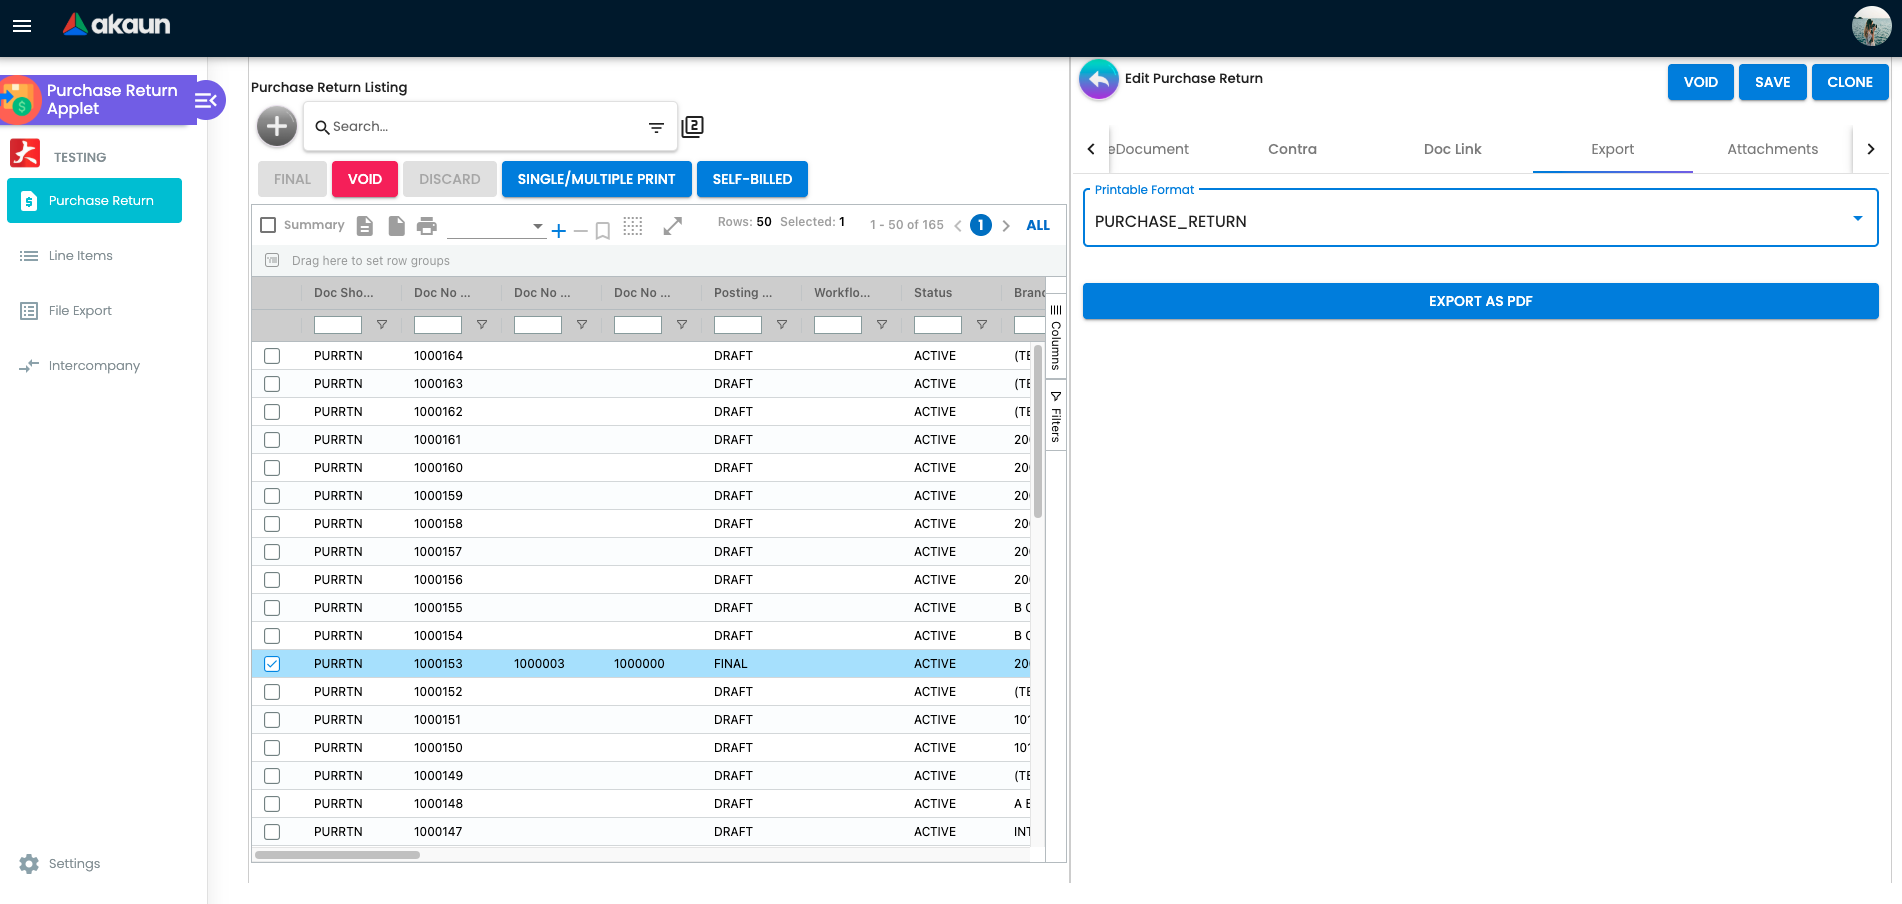The height and width of the screenshot is (904, 1902).
Task: Go to next page of listing
Action: click(1006, 226)
